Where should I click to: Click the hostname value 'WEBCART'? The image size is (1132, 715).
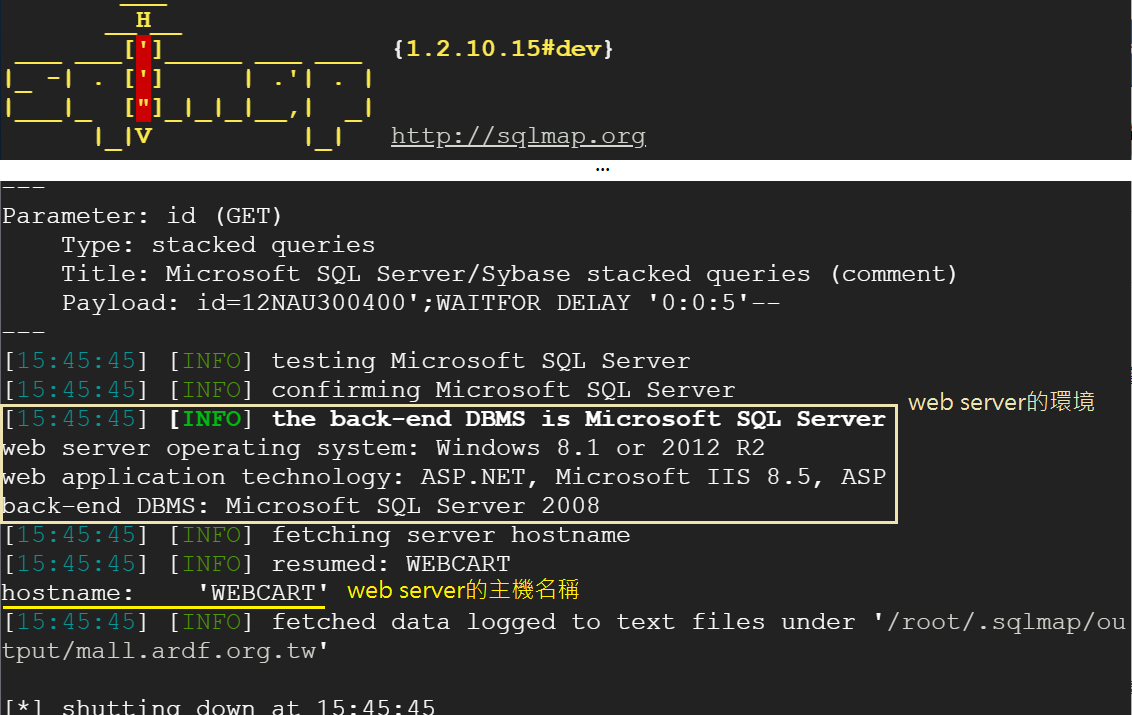coord(263,592)
